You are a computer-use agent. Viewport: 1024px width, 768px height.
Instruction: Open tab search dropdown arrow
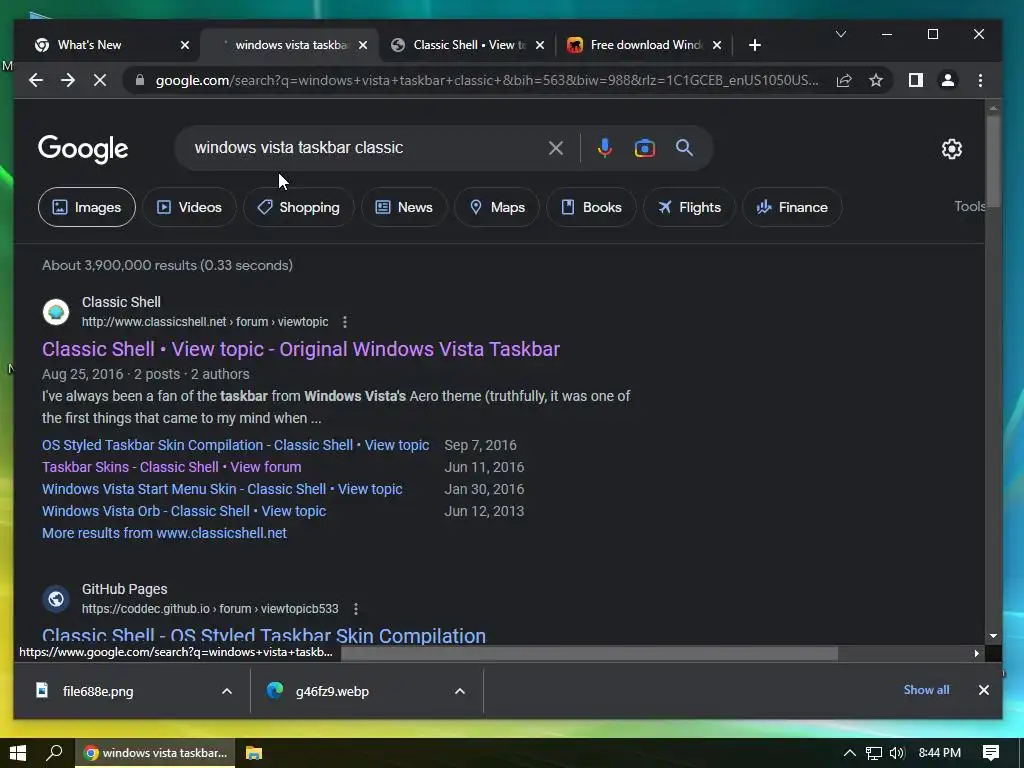(840, 34)
